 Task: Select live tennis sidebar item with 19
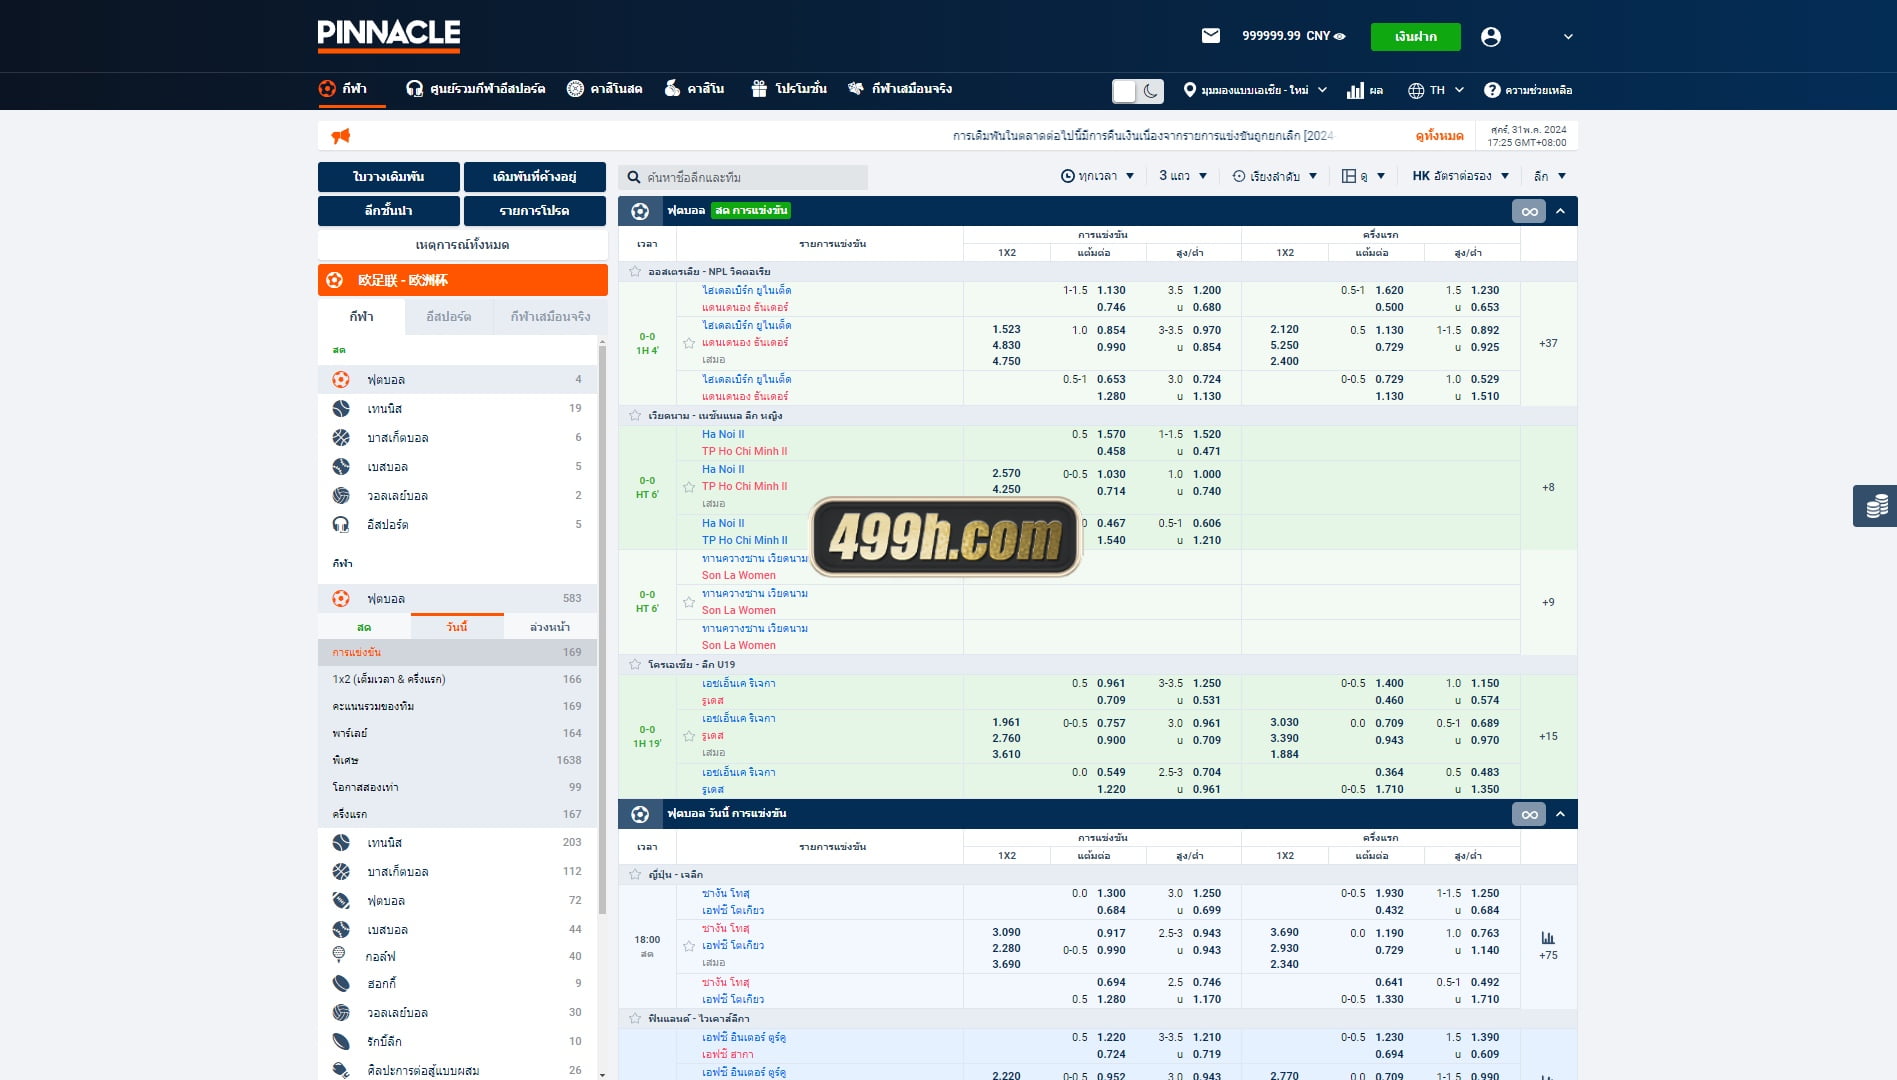458,408
